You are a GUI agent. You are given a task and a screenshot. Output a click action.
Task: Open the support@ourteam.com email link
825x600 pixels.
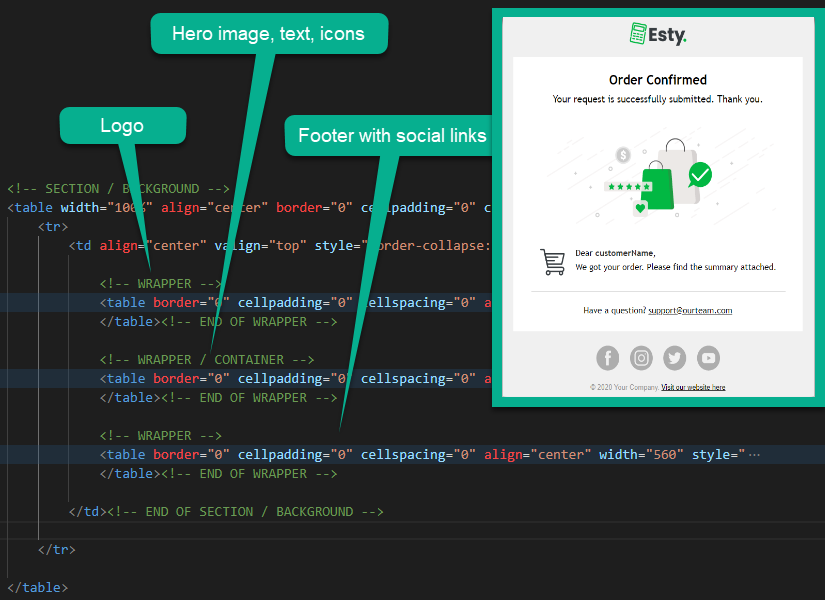pos(690,310)
